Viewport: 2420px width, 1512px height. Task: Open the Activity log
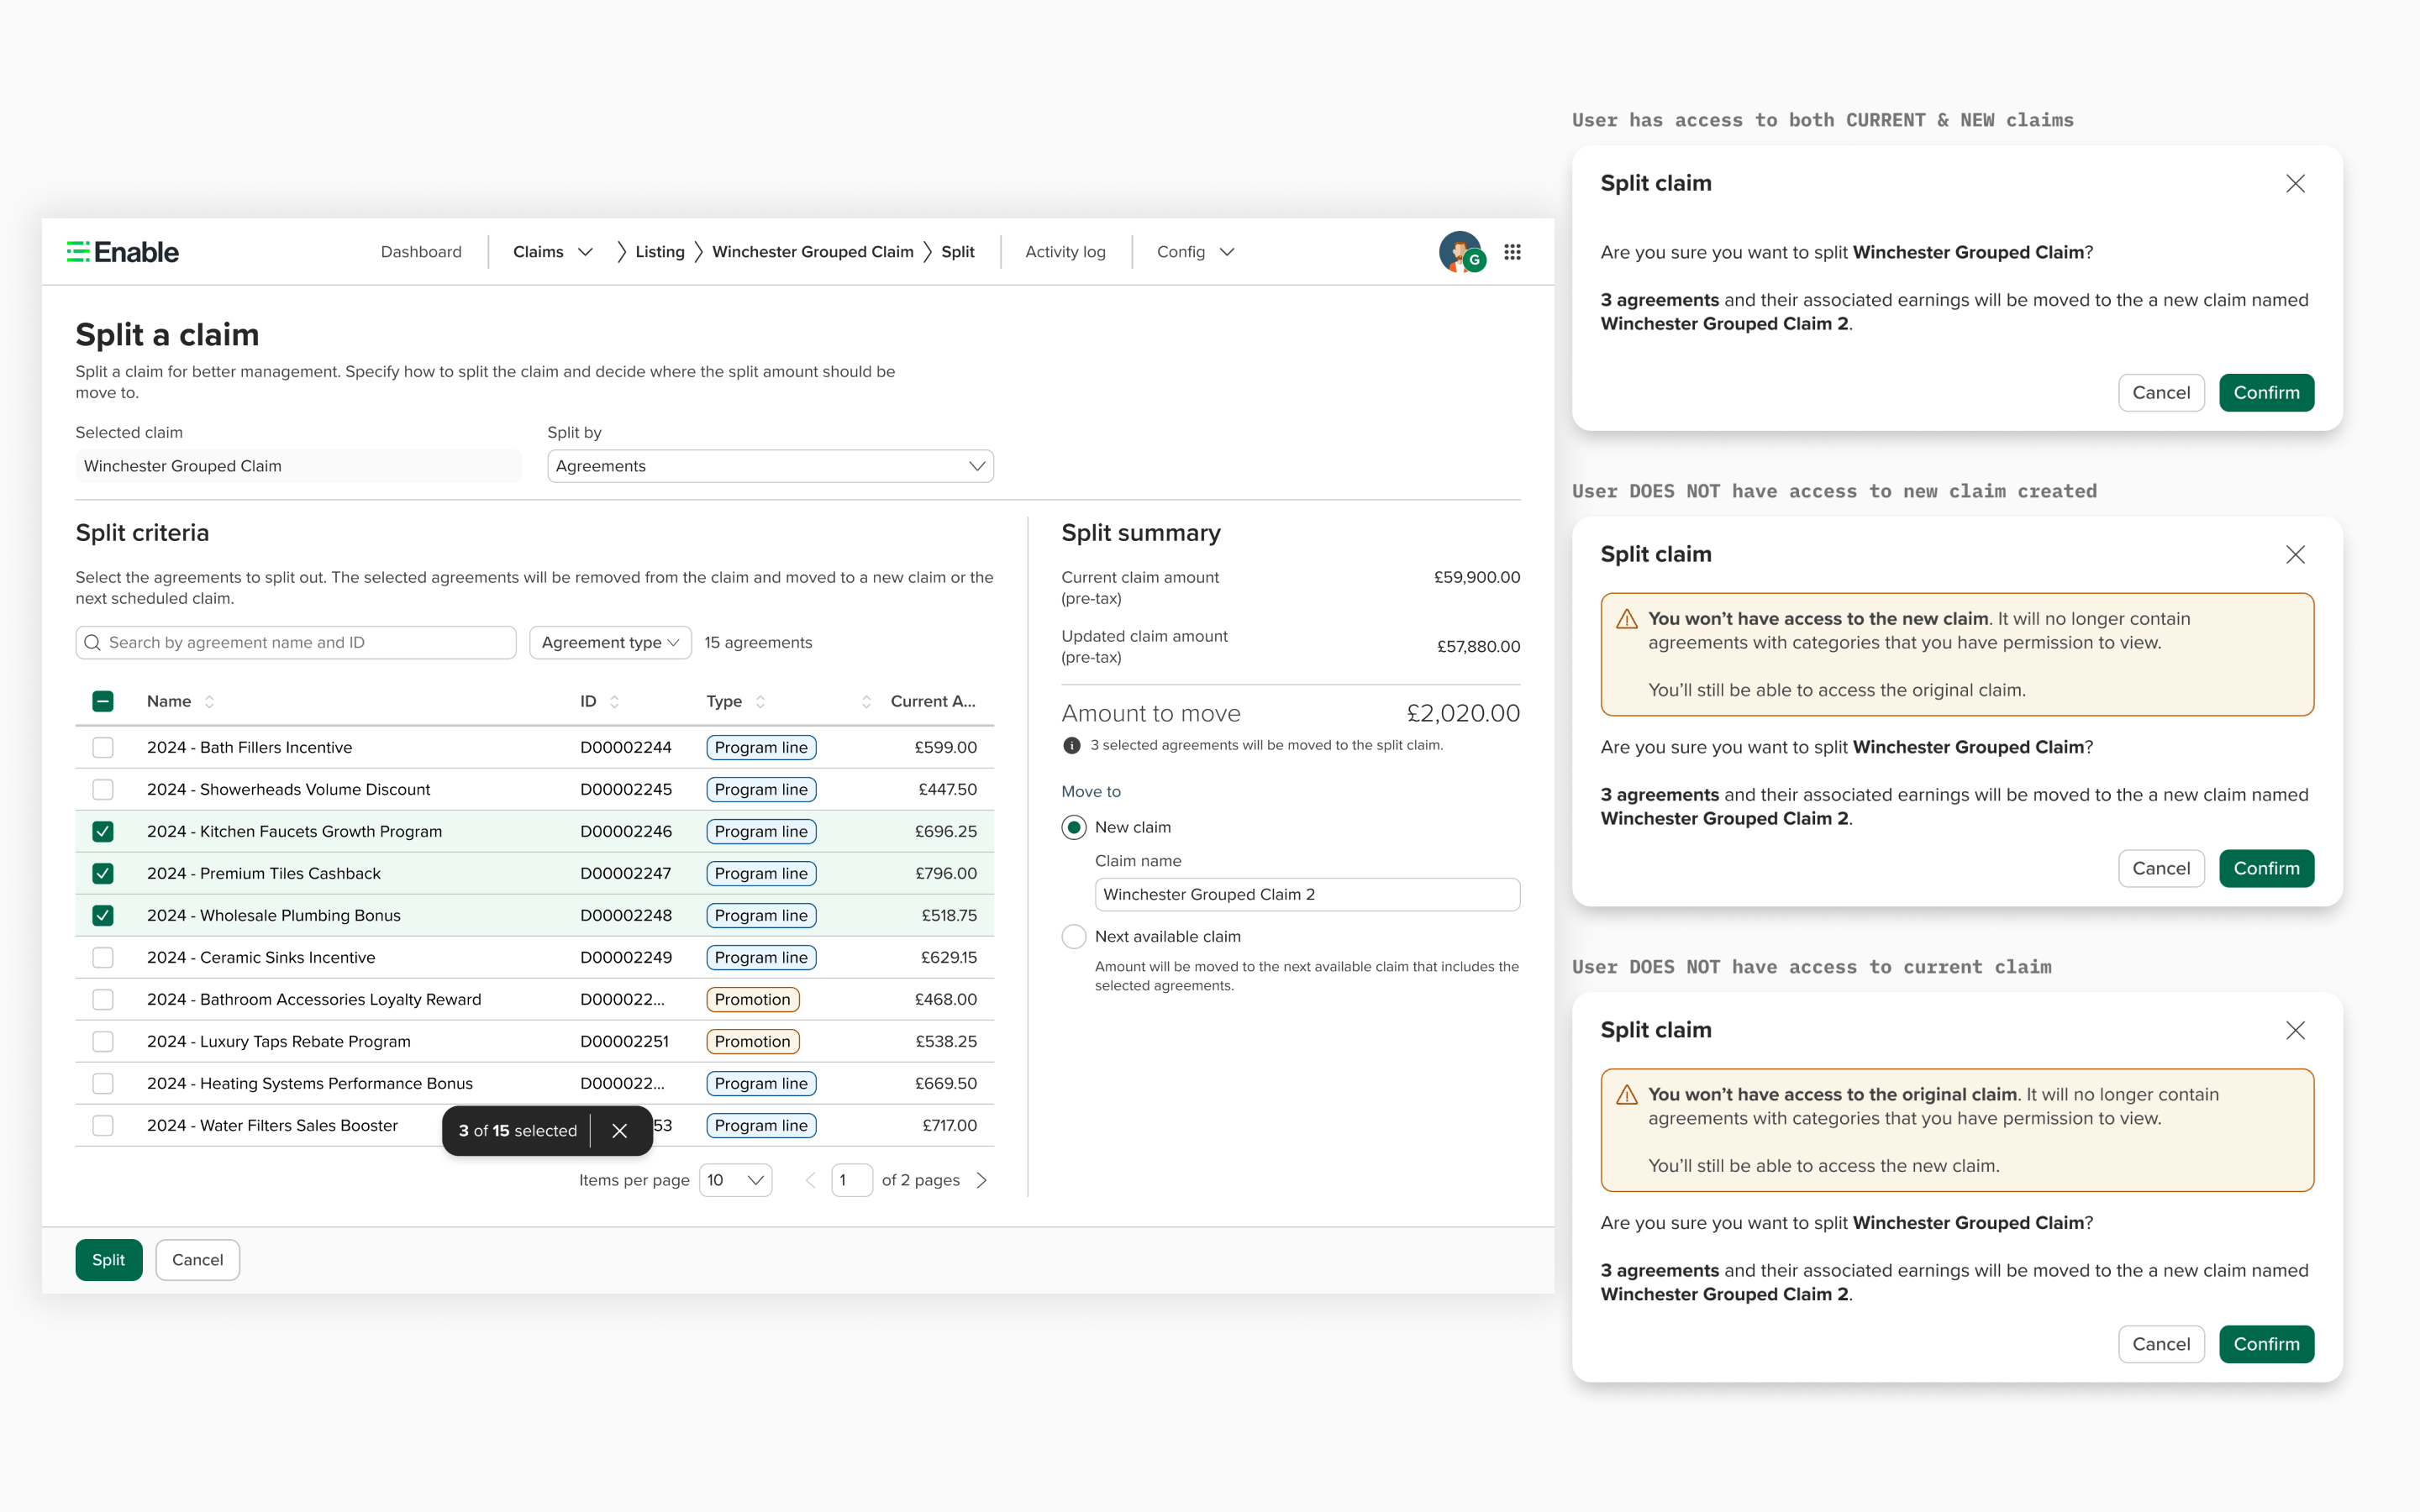[1065, 252]
